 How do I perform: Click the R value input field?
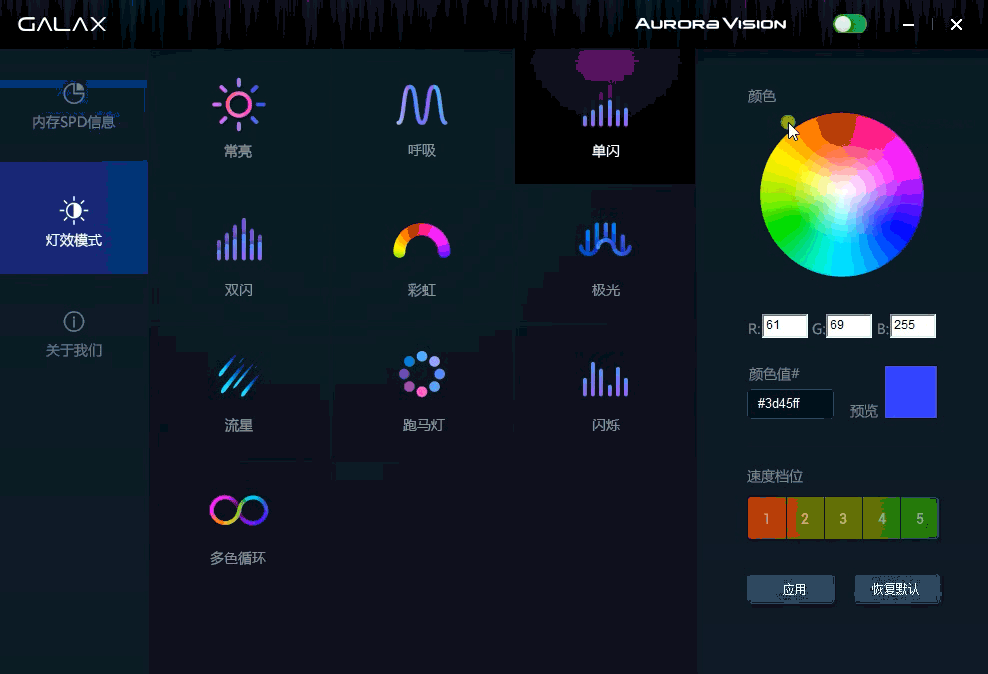[x=784, y=326]
